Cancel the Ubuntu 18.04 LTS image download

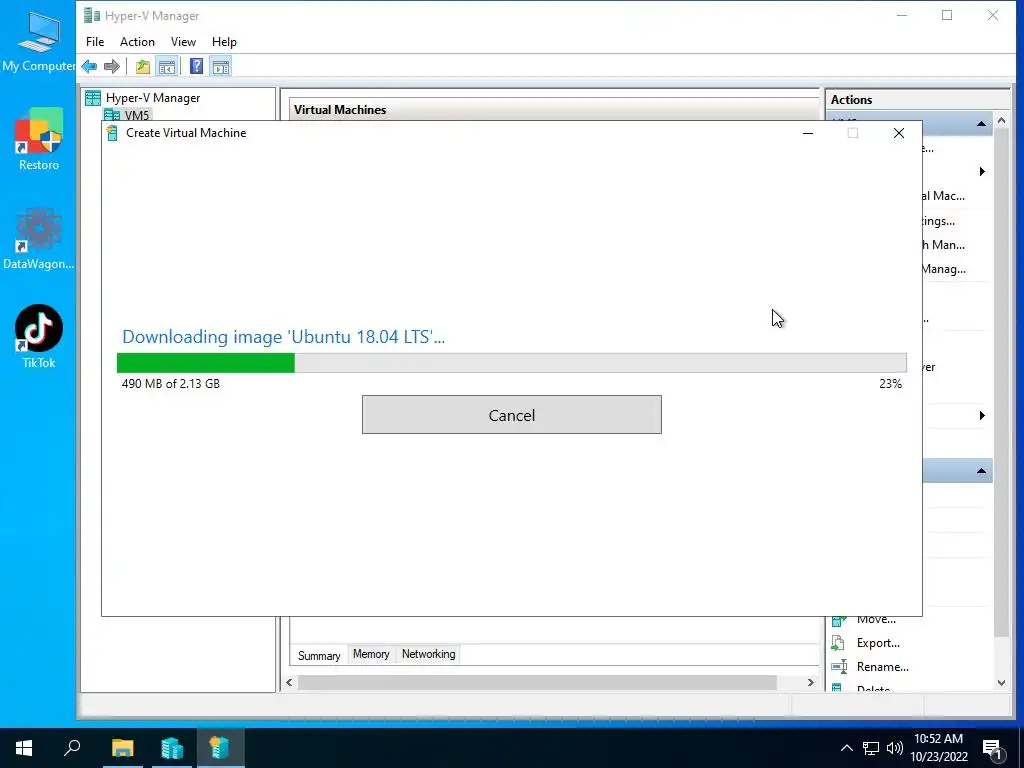[x=511, y=415]
